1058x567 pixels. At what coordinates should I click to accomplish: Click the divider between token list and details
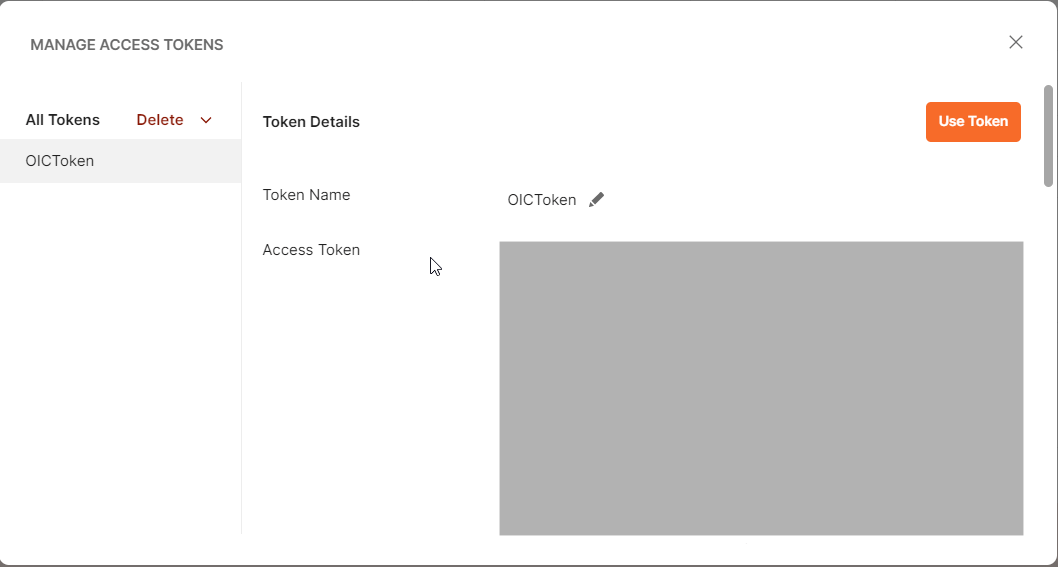241,350
